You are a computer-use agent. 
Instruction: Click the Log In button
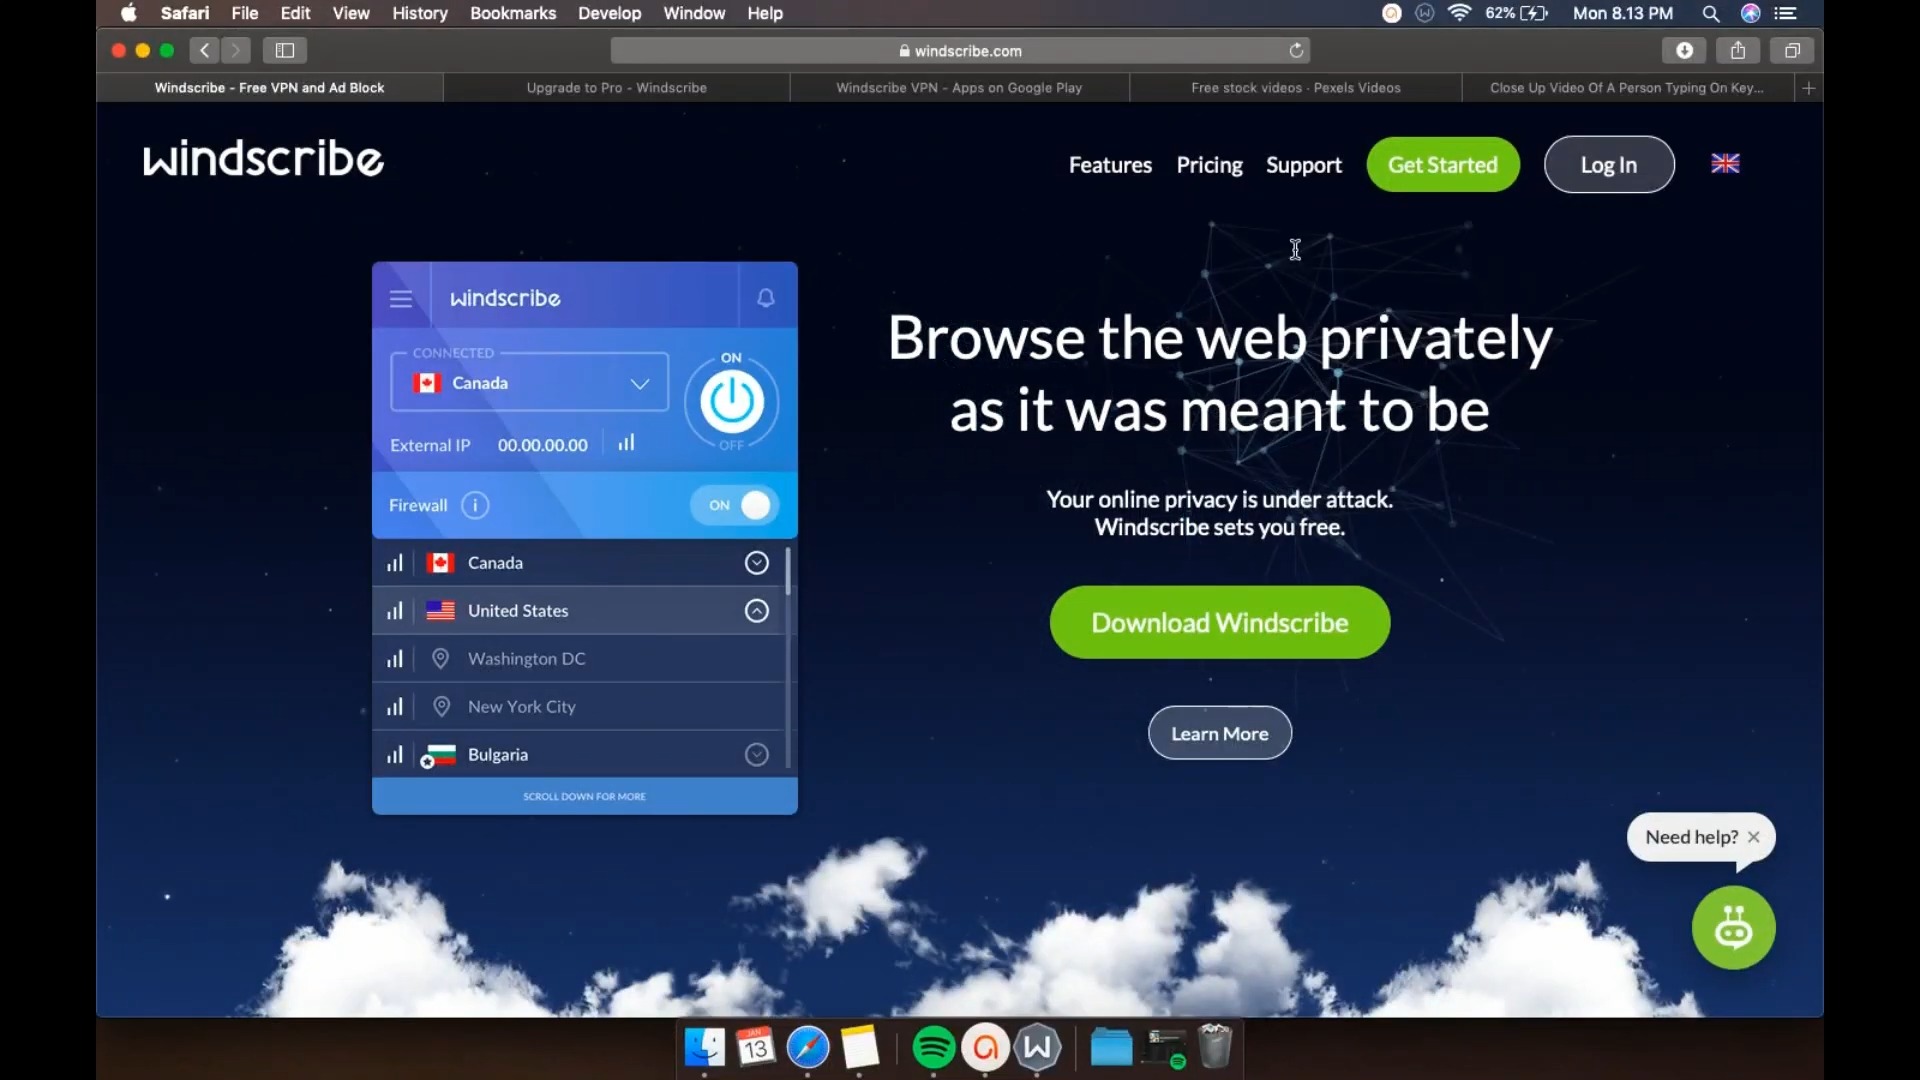[x=1609, y=165]
